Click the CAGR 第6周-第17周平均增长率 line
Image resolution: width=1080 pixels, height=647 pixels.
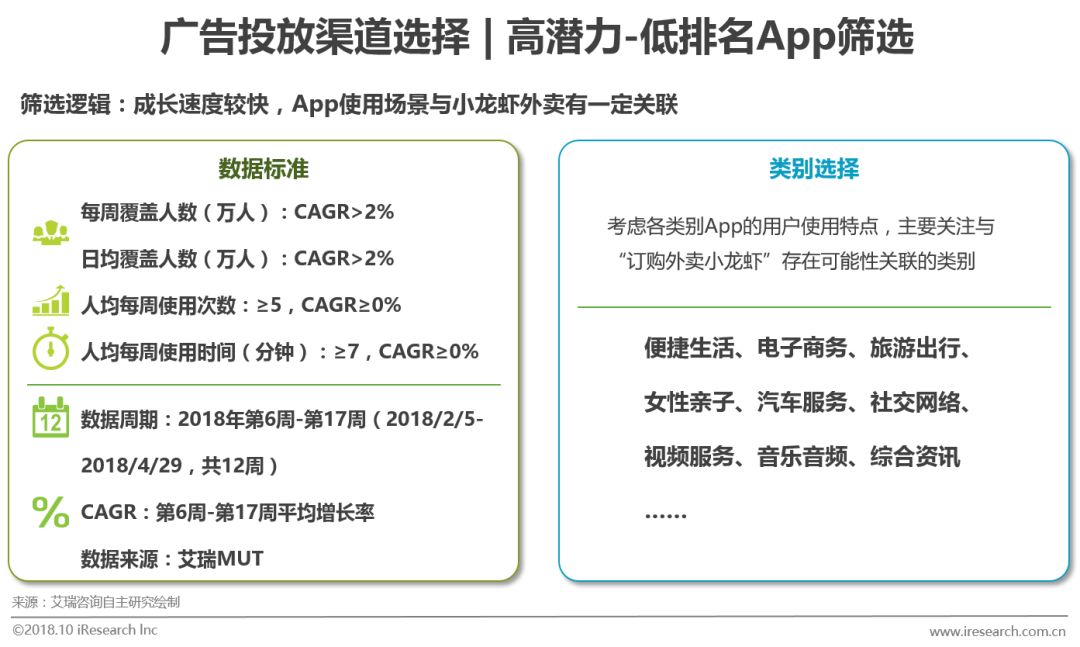[228, 512]
